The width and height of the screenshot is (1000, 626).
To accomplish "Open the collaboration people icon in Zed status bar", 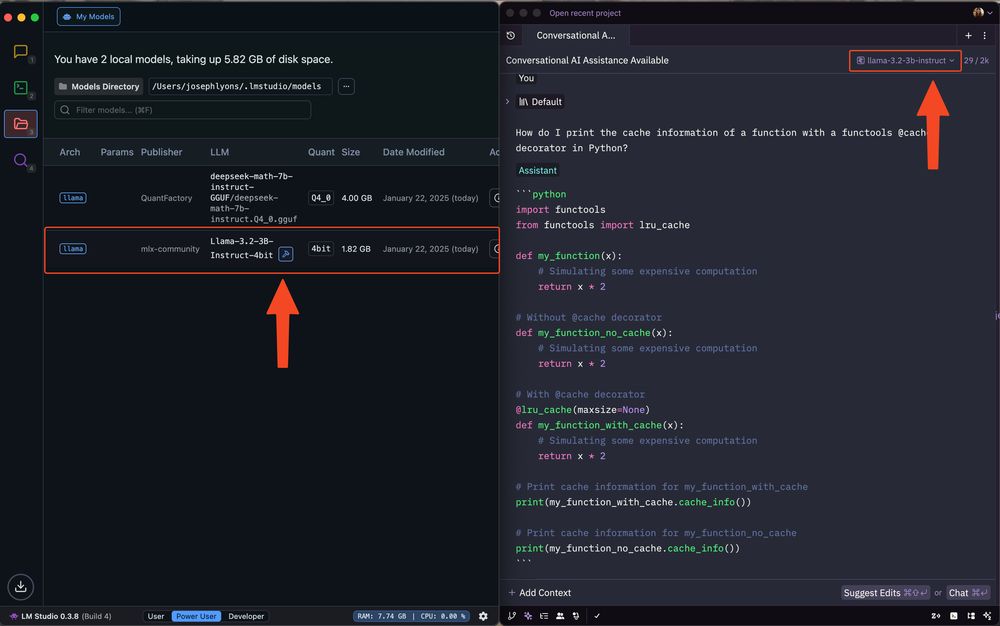I will (560, 616).
